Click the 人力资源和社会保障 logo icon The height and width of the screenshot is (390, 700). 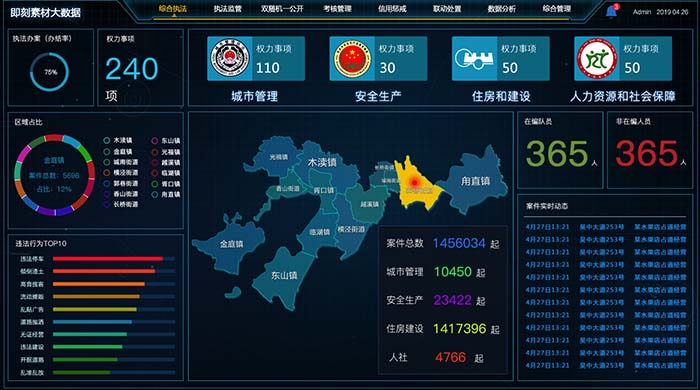click(597, 58)
